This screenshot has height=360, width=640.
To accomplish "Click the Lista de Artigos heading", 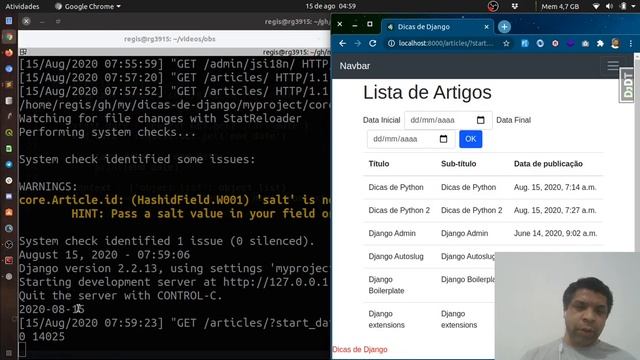I will point(427,92).
